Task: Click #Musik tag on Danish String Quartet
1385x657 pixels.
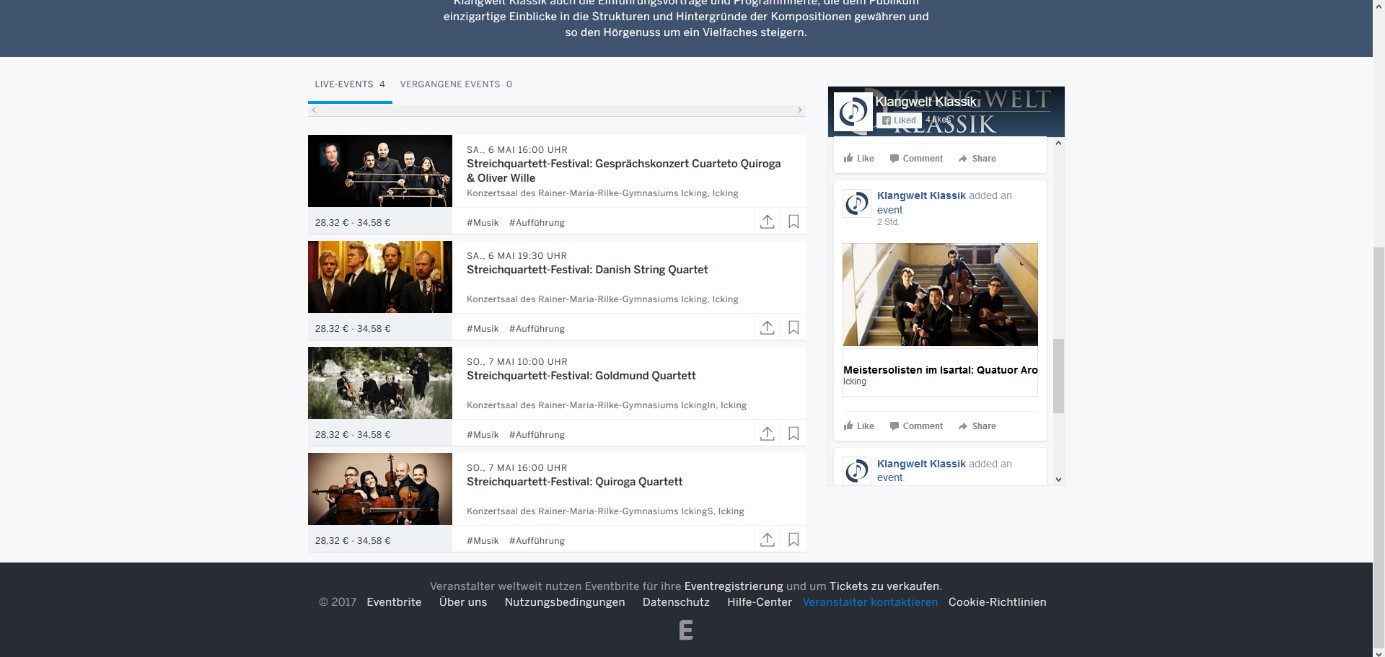Action: tap(483, 329)
